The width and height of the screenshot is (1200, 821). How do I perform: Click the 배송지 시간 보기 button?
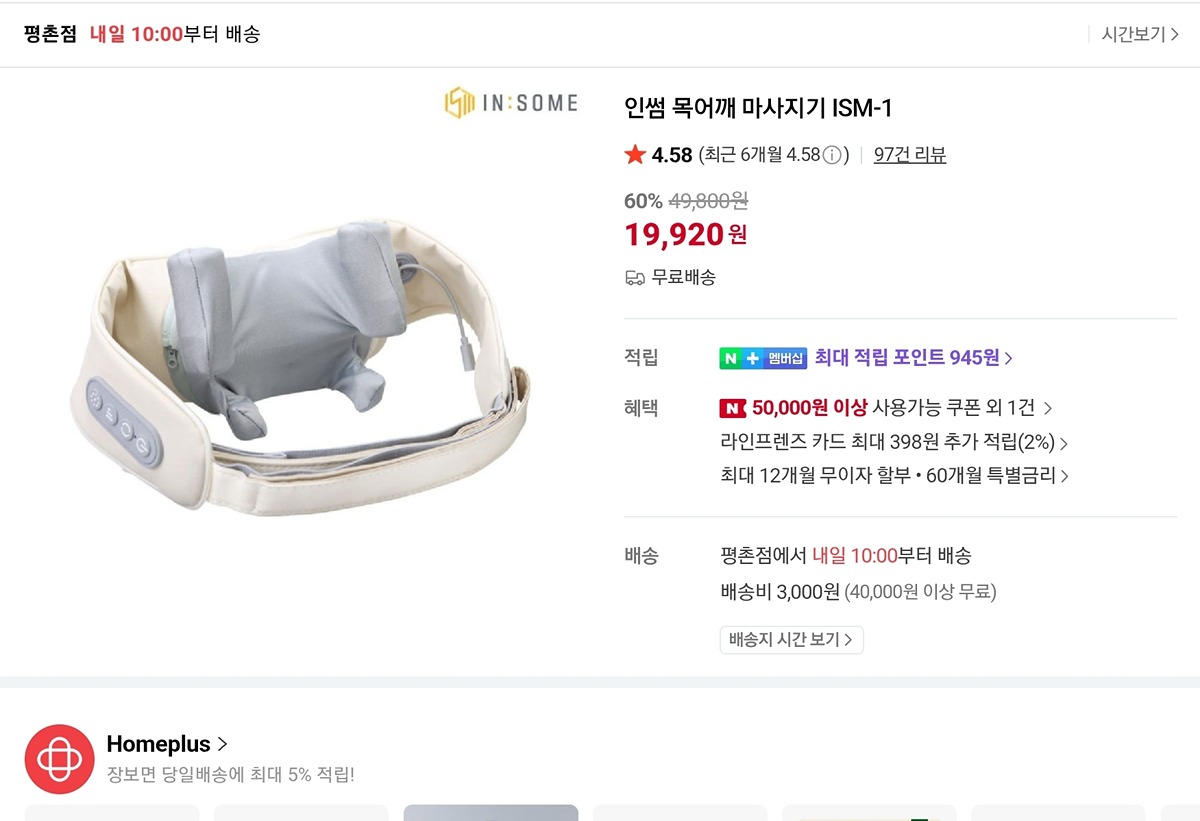click(791, 640)
